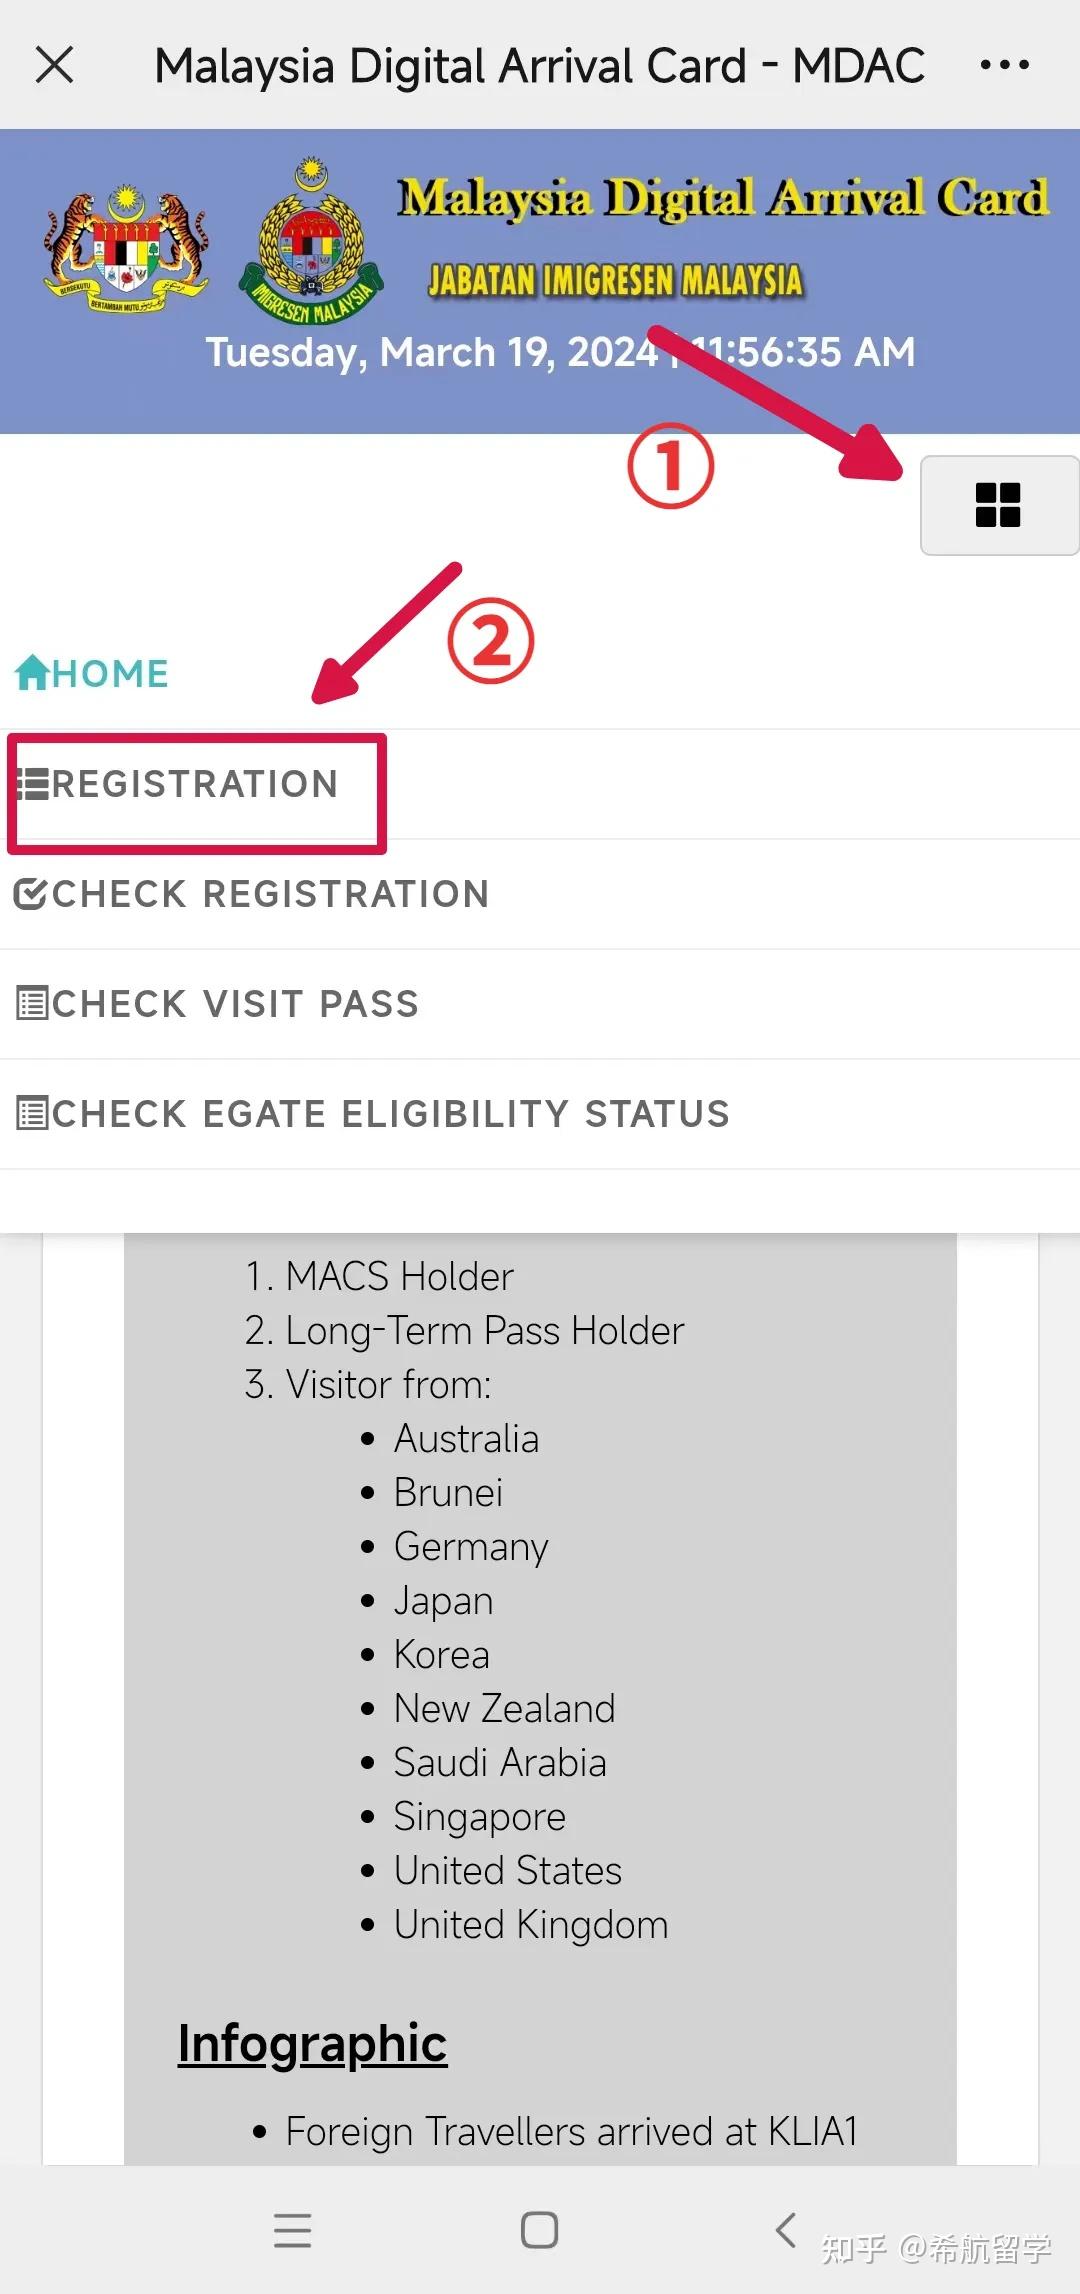The width and height of the screenshot is (1080, 2294).
Task: Open the three-dots more options menu
Action: coord(1004,66)
